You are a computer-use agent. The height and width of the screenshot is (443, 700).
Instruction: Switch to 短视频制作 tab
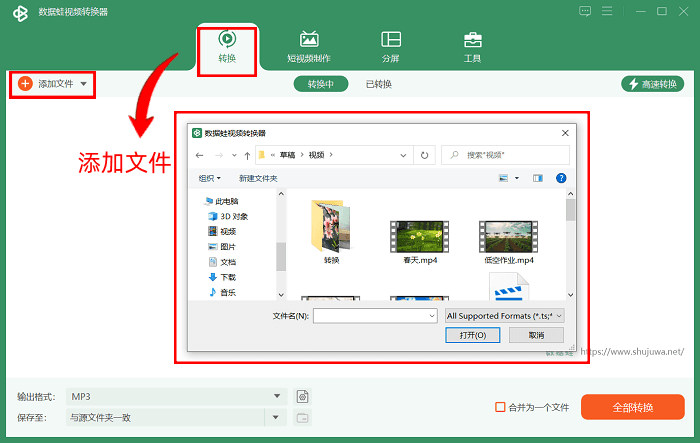[x=309, y=46]
